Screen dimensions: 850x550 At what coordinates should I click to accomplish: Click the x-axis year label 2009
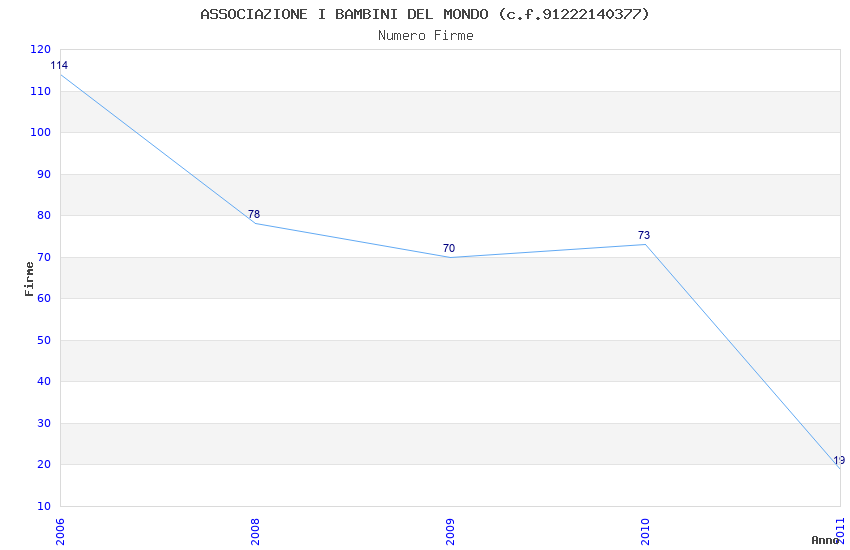[x=450, y=532]
